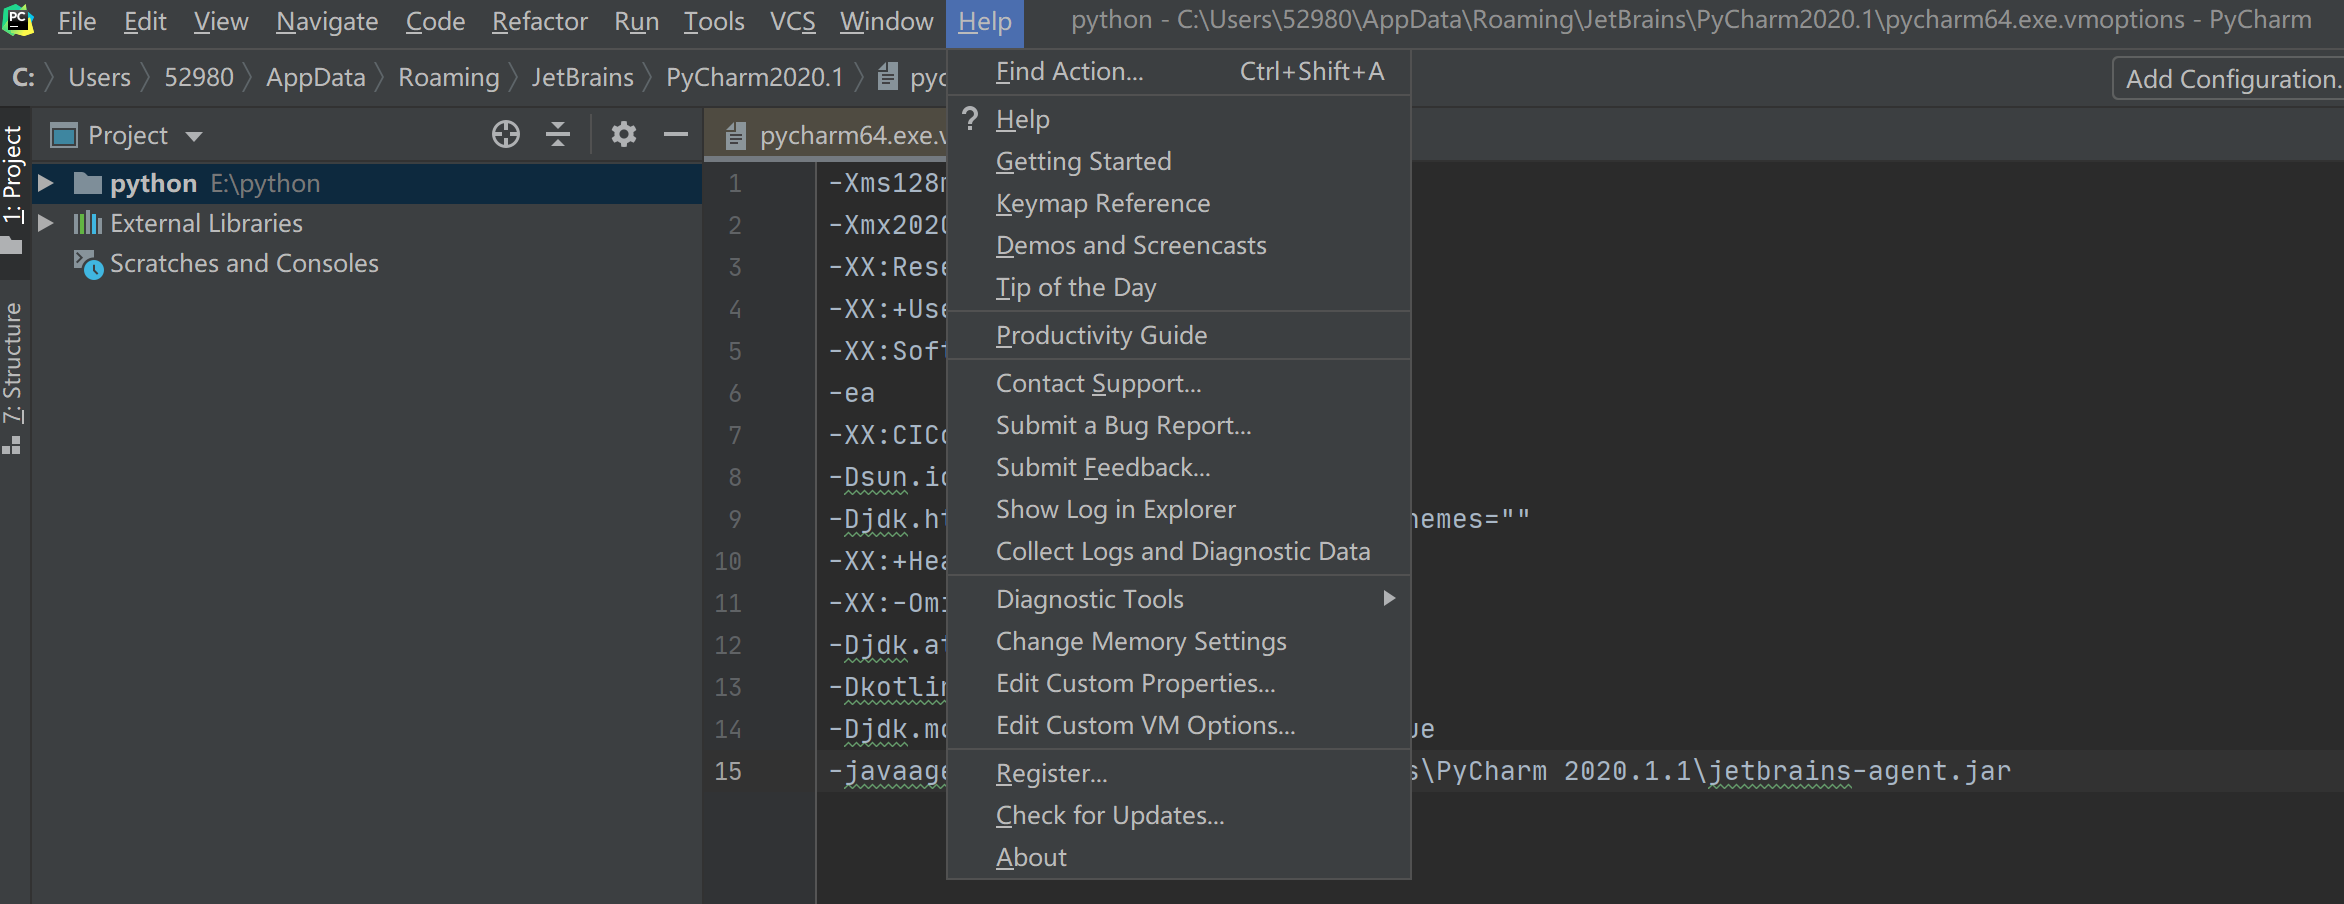Click the PyCharm application logo icon
The width and height of the screenshot is (2344, 904).
pos(18,20)
